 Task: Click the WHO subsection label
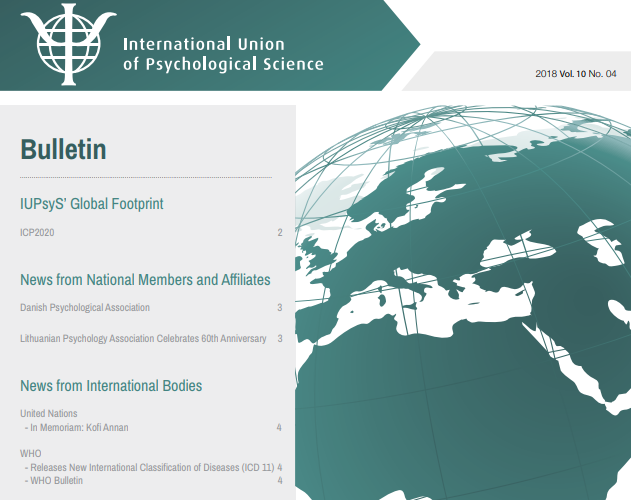click(31, 454)
